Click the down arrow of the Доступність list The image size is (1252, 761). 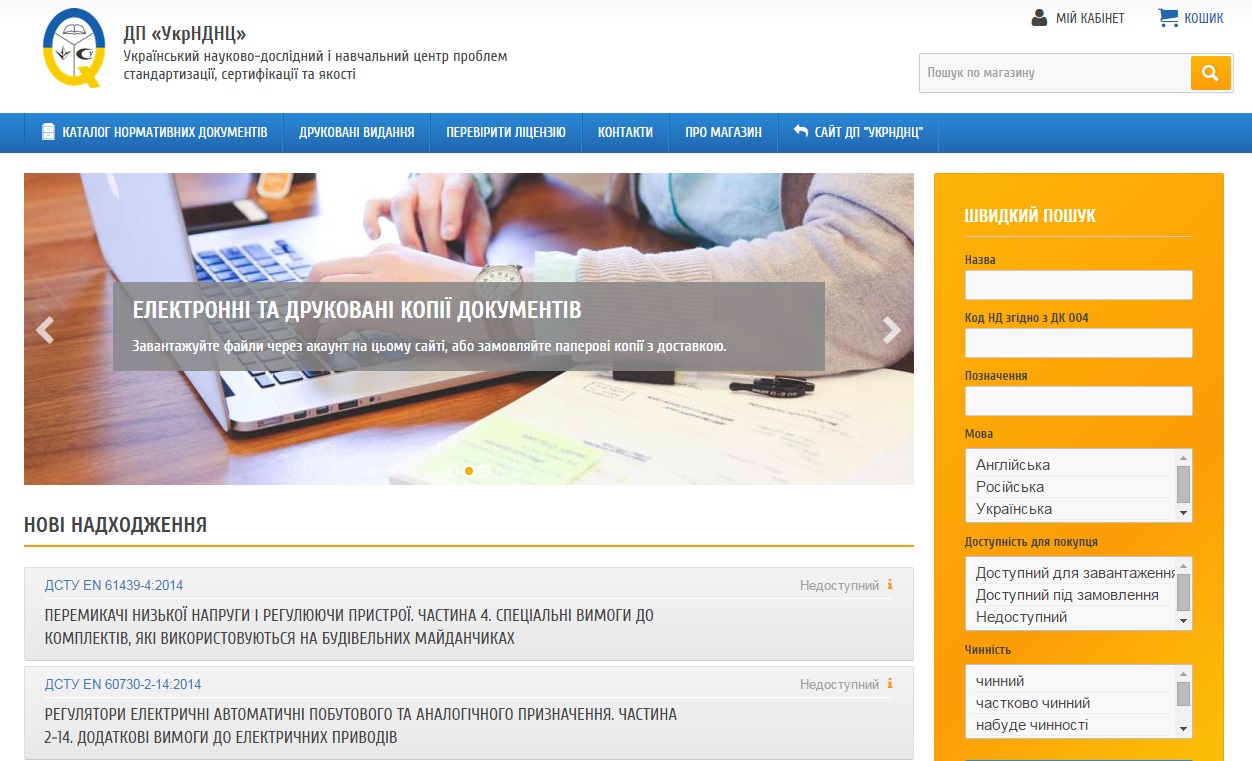tap(1184, 622)
